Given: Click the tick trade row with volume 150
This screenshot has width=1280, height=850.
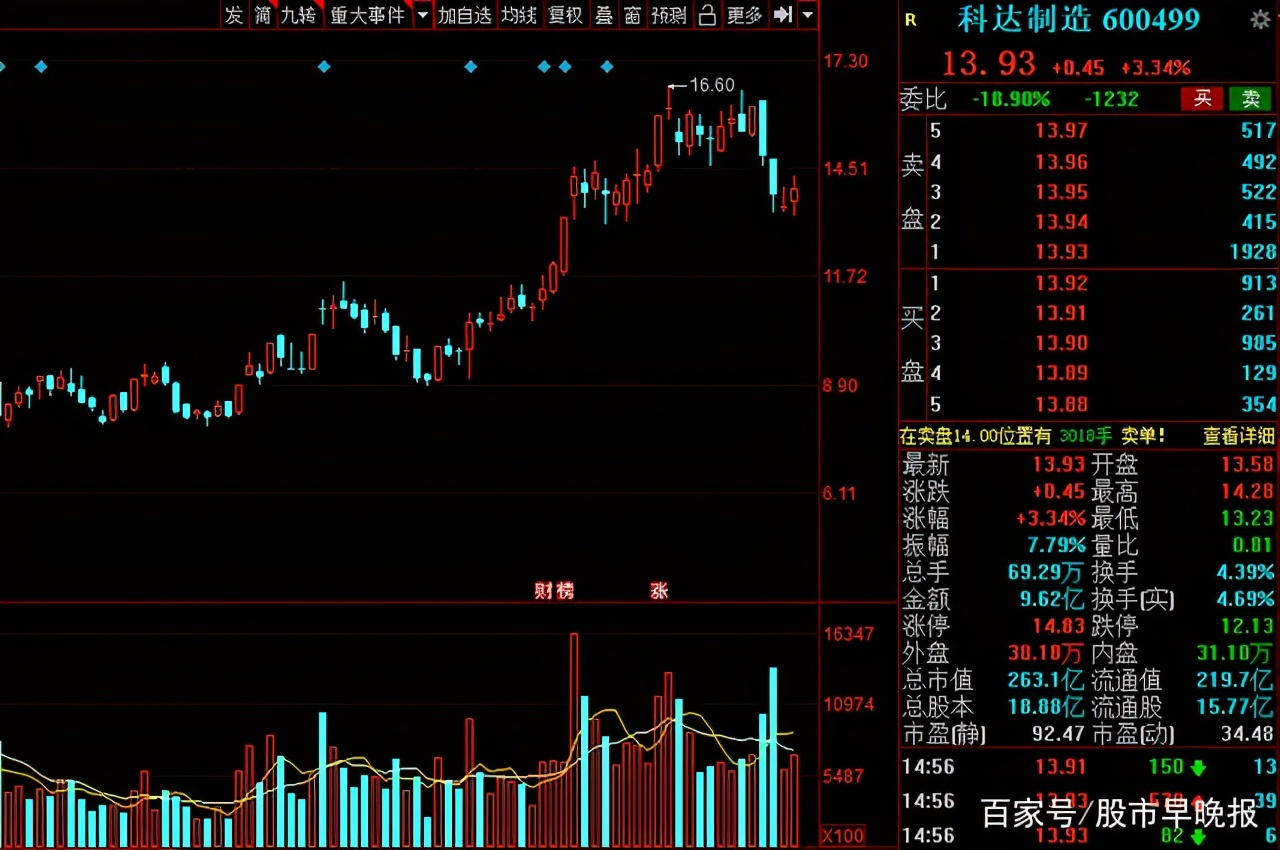Looking at the screenshot, I should [x=1089, y=767].
